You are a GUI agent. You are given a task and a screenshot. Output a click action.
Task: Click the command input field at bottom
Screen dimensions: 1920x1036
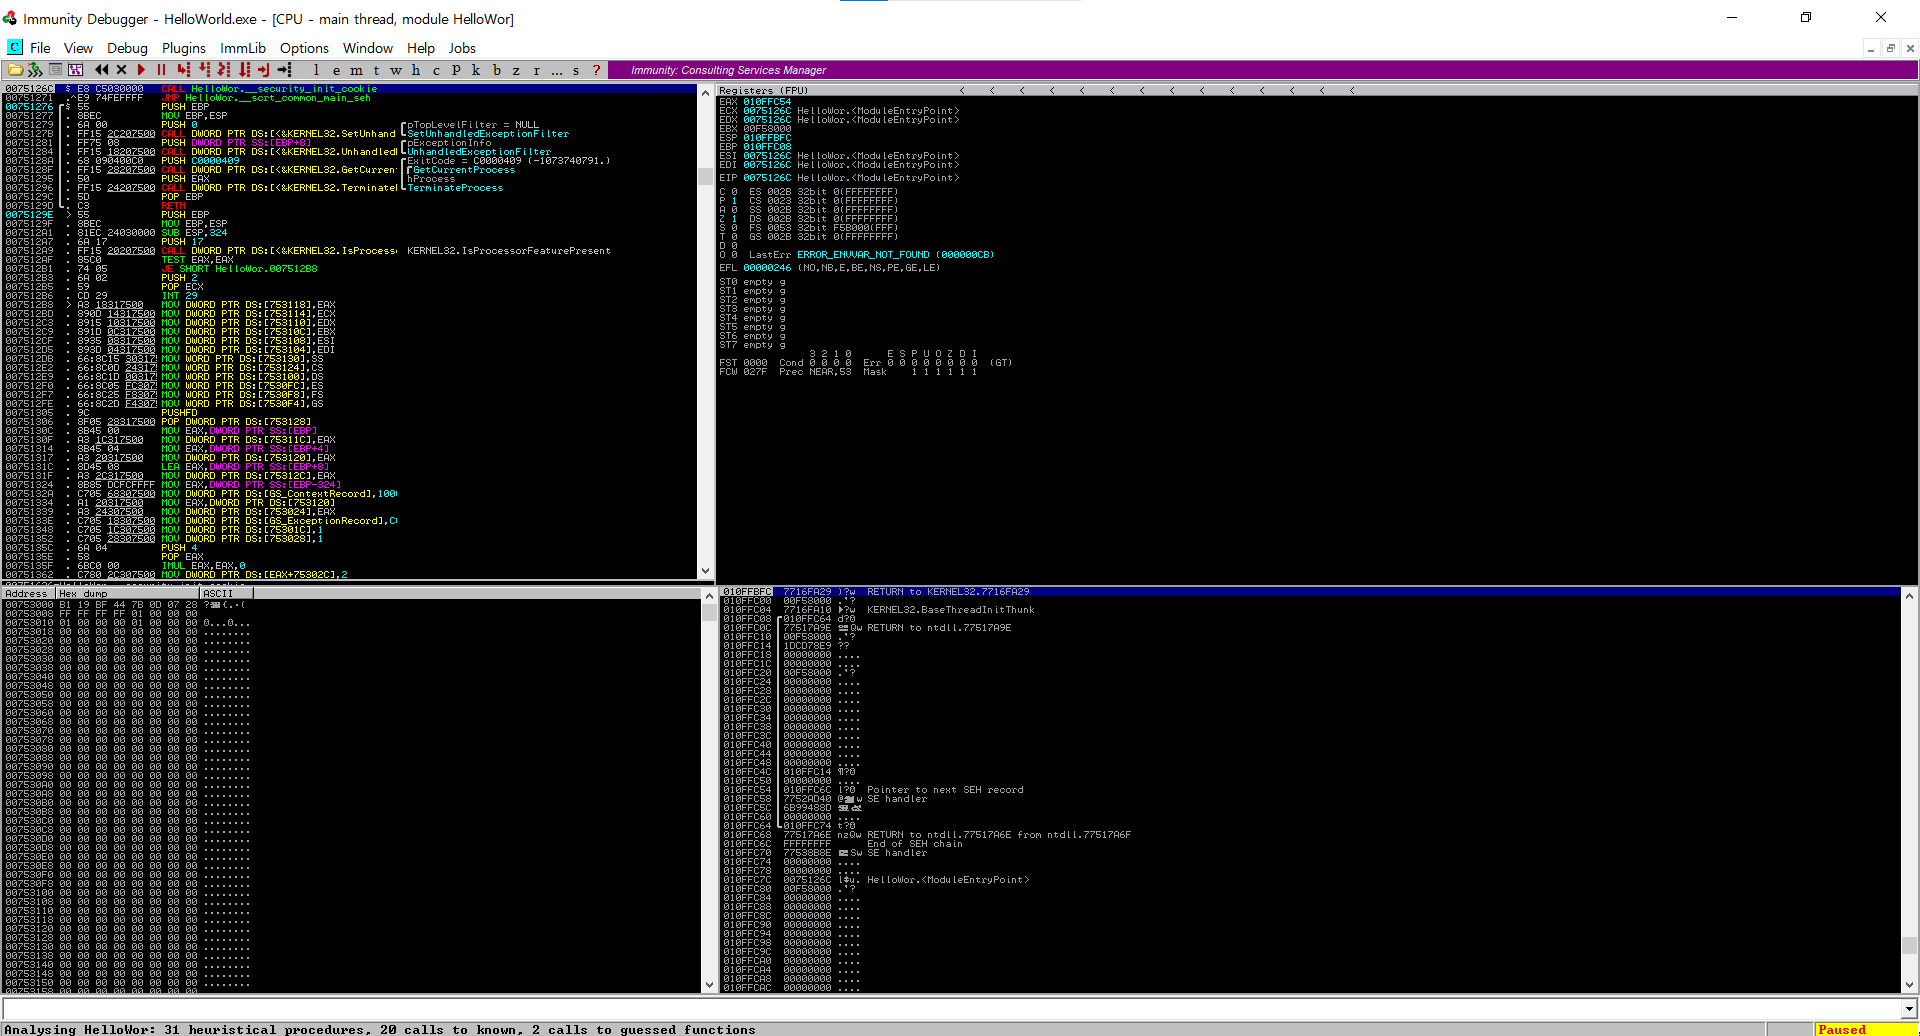[x=951, y=1009]
